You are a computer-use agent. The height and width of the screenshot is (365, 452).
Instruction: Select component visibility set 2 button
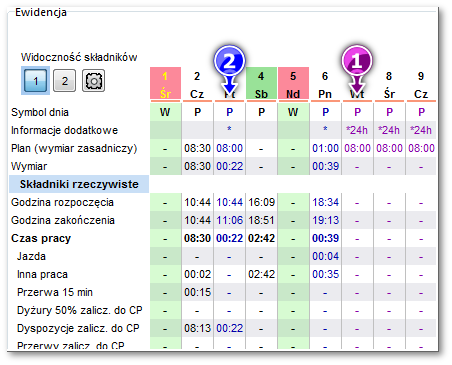(x=65, y=80)
